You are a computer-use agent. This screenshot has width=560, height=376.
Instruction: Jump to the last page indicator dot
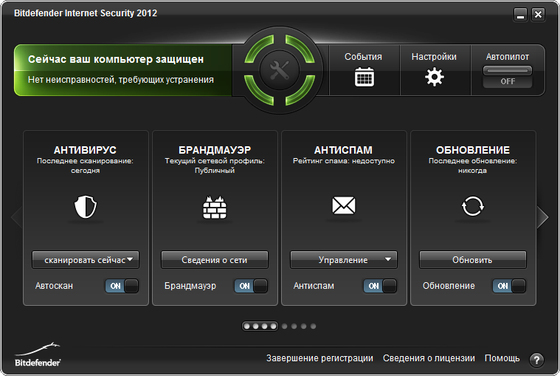313,326
